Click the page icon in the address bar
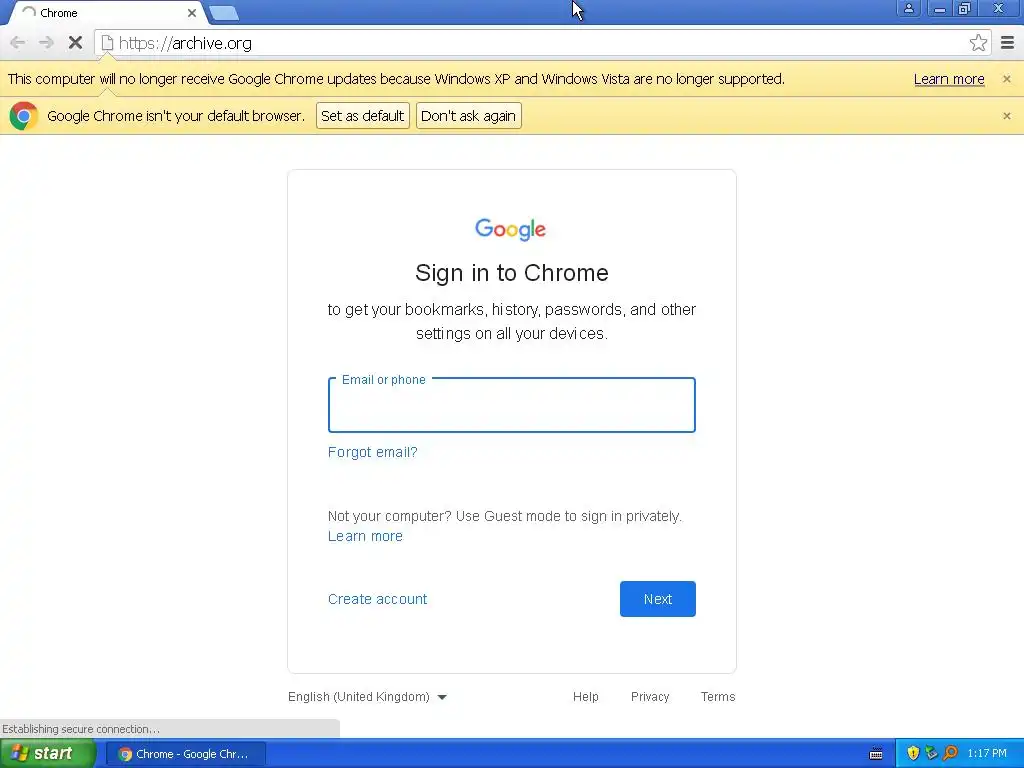 tap(107, 43)
